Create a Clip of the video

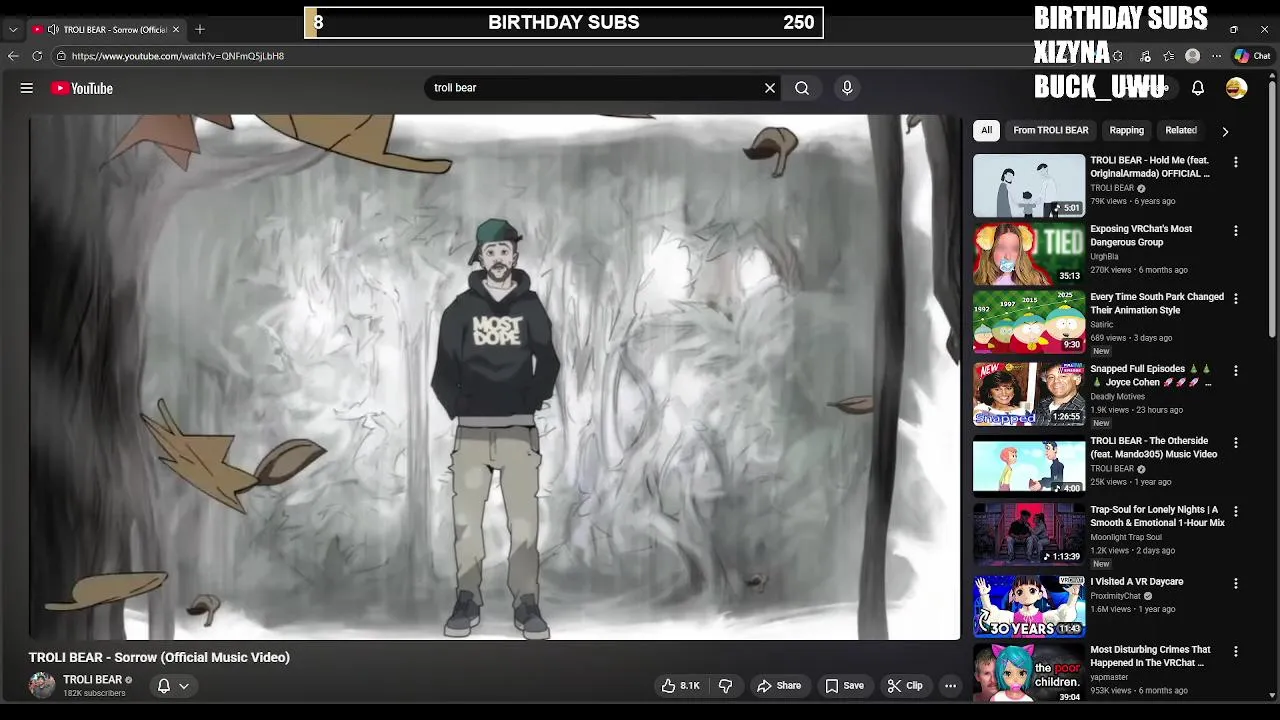pyautogui.click(x=904, y=686)
